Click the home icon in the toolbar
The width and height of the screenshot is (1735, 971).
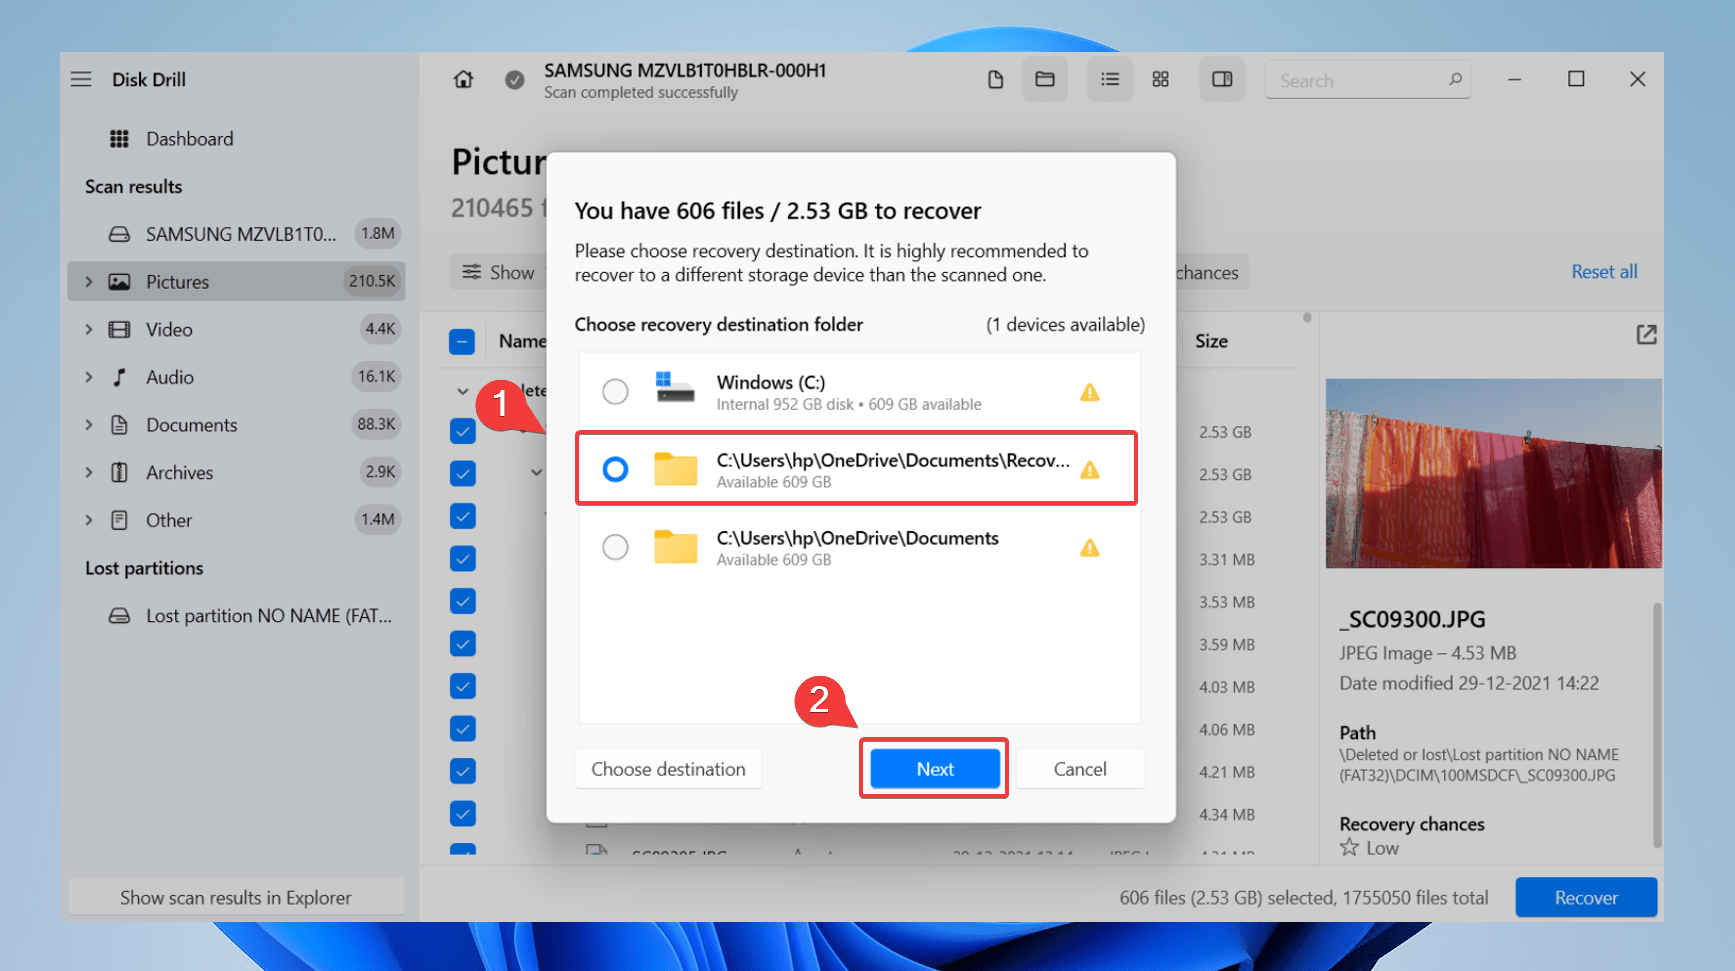[x=463, y=80]
